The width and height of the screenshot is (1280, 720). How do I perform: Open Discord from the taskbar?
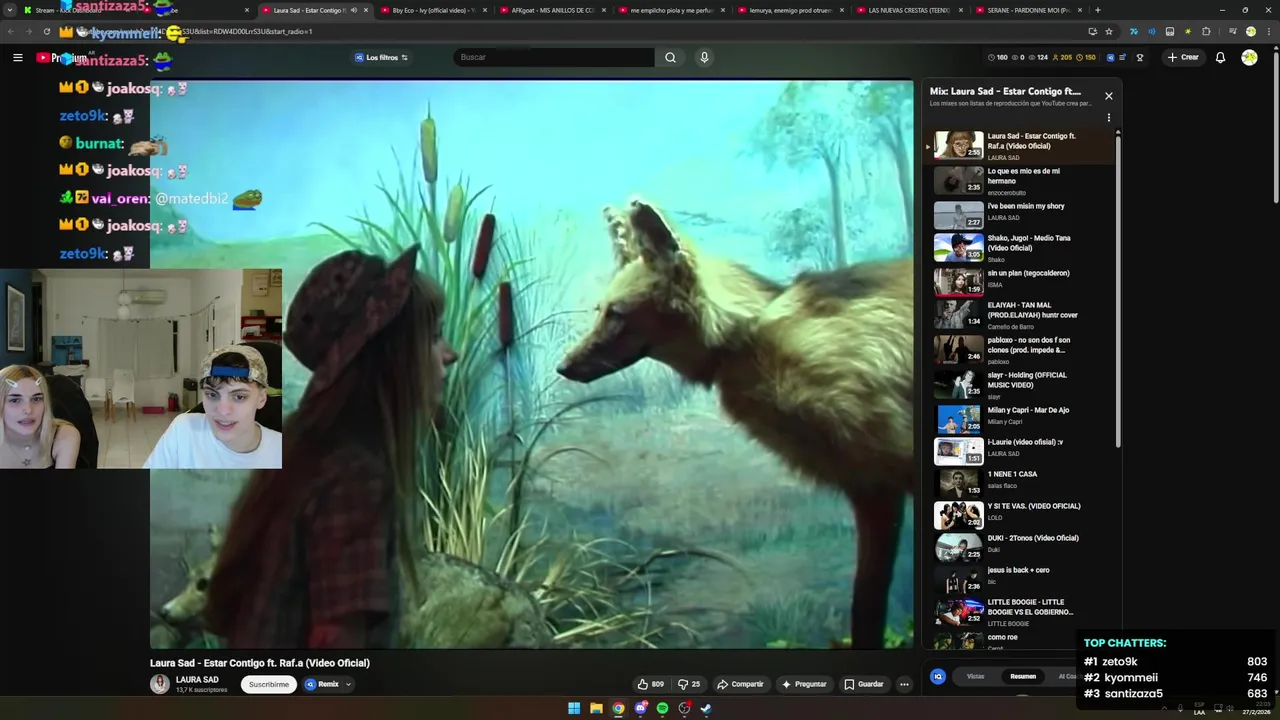tap(640, 708)
